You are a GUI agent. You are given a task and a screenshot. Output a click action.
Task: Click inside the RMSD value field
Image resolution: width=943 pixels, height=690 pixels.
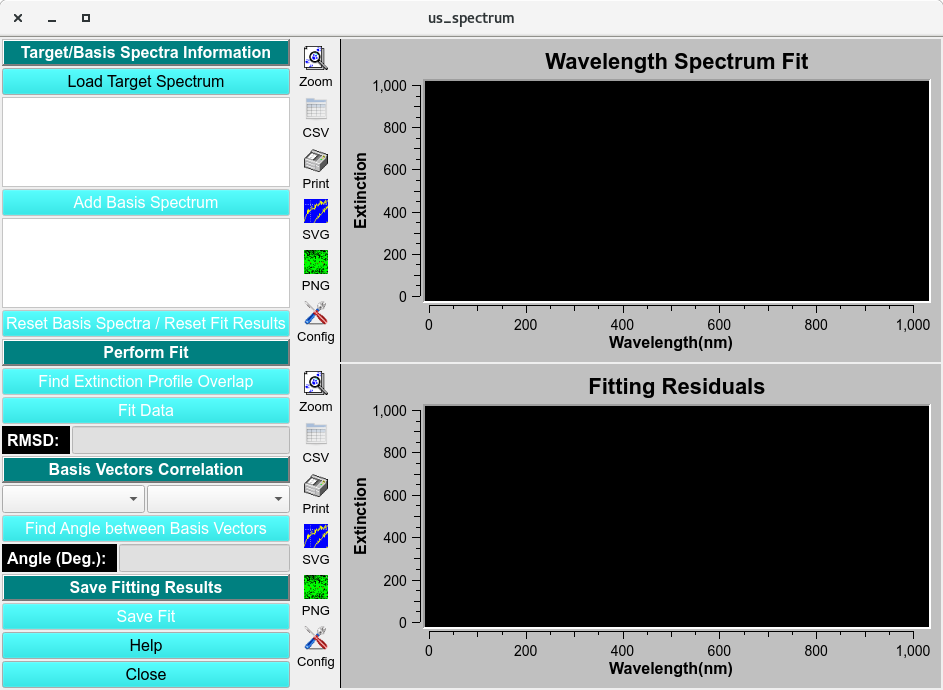point(180,440)
